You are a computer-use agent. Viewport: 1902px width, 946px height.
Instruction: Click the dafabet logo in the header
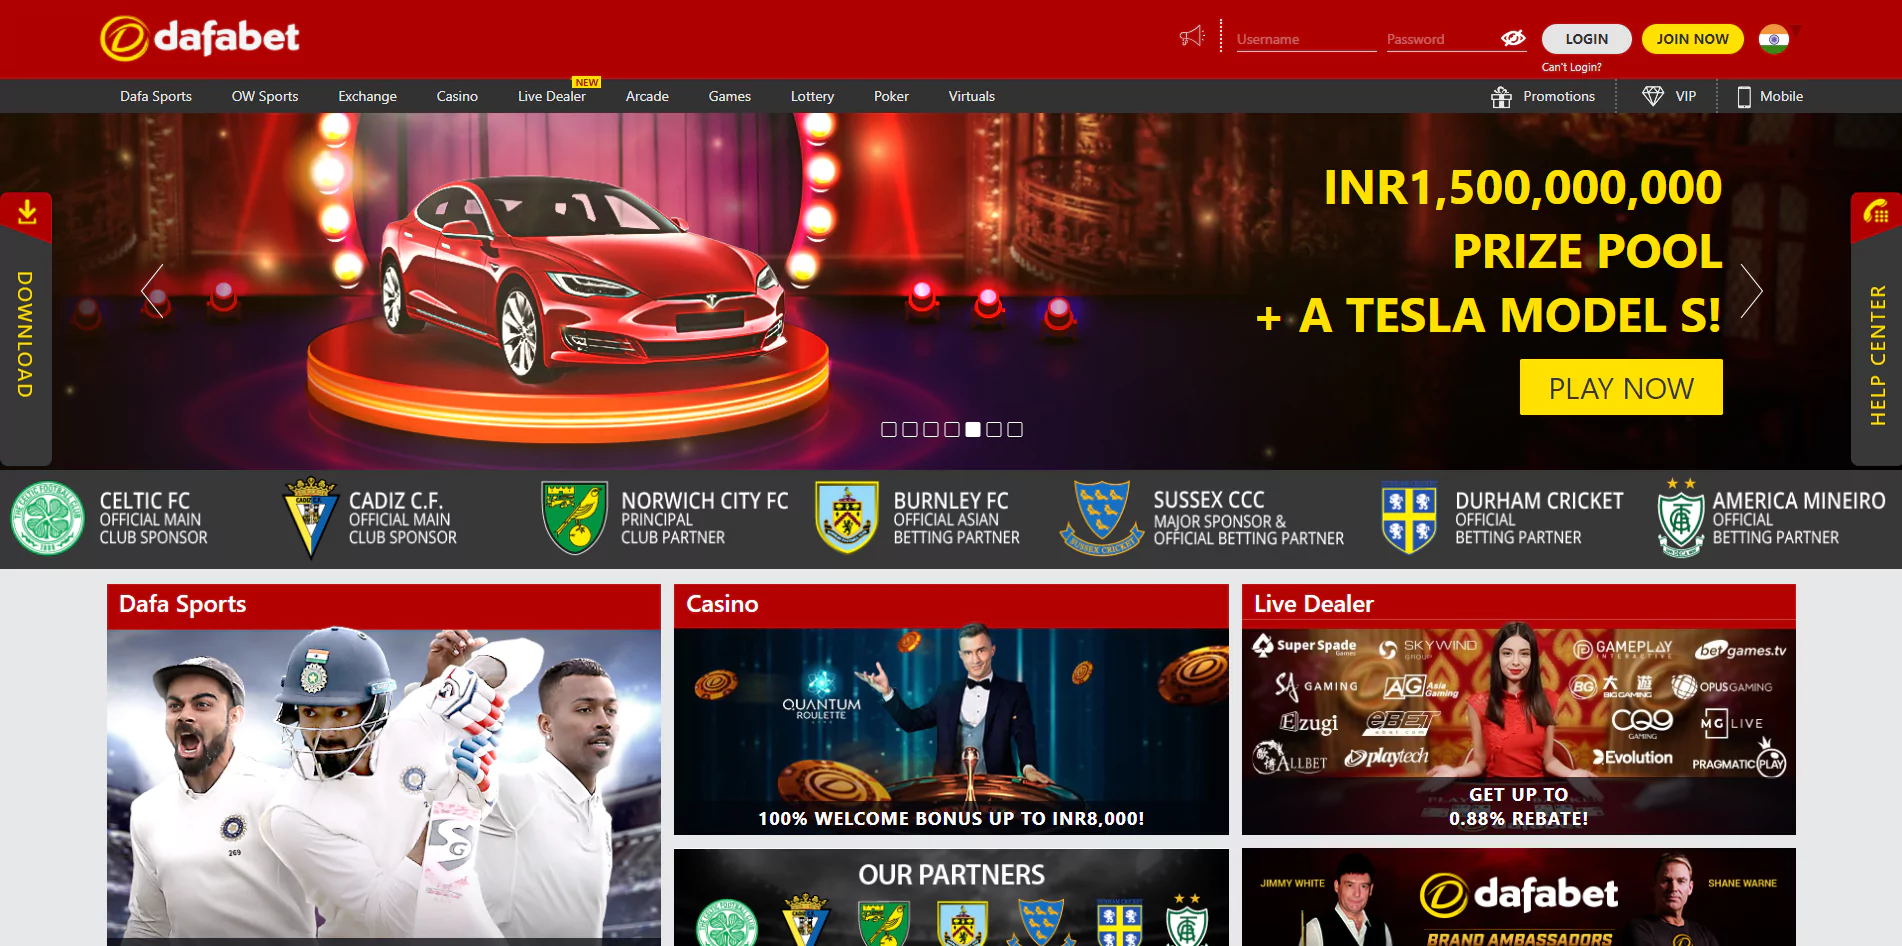coord(200,38)
